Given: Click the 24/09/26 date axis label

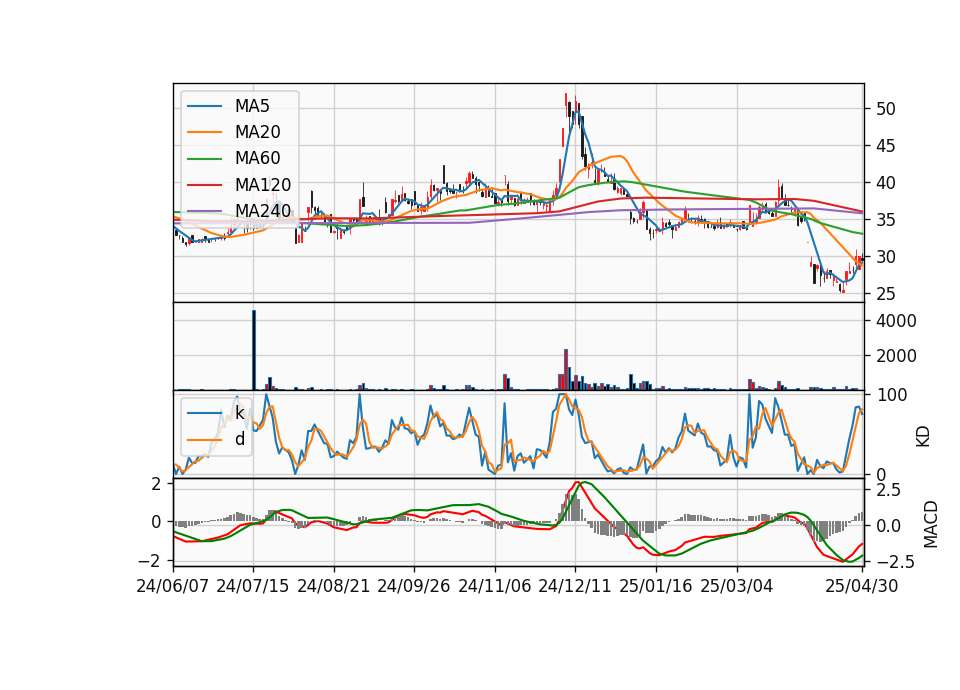Looking at the screenshot, I should pyautogui.click(x=414, y=587).
